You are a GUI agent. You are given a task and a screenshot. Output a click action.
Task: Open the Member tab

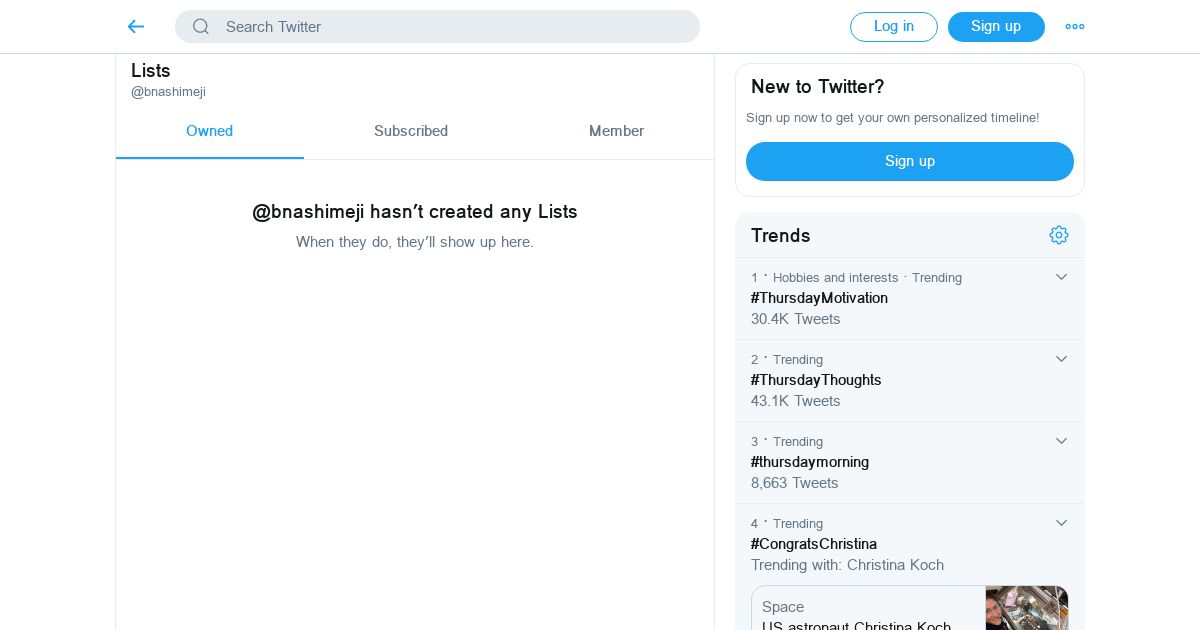616,131
